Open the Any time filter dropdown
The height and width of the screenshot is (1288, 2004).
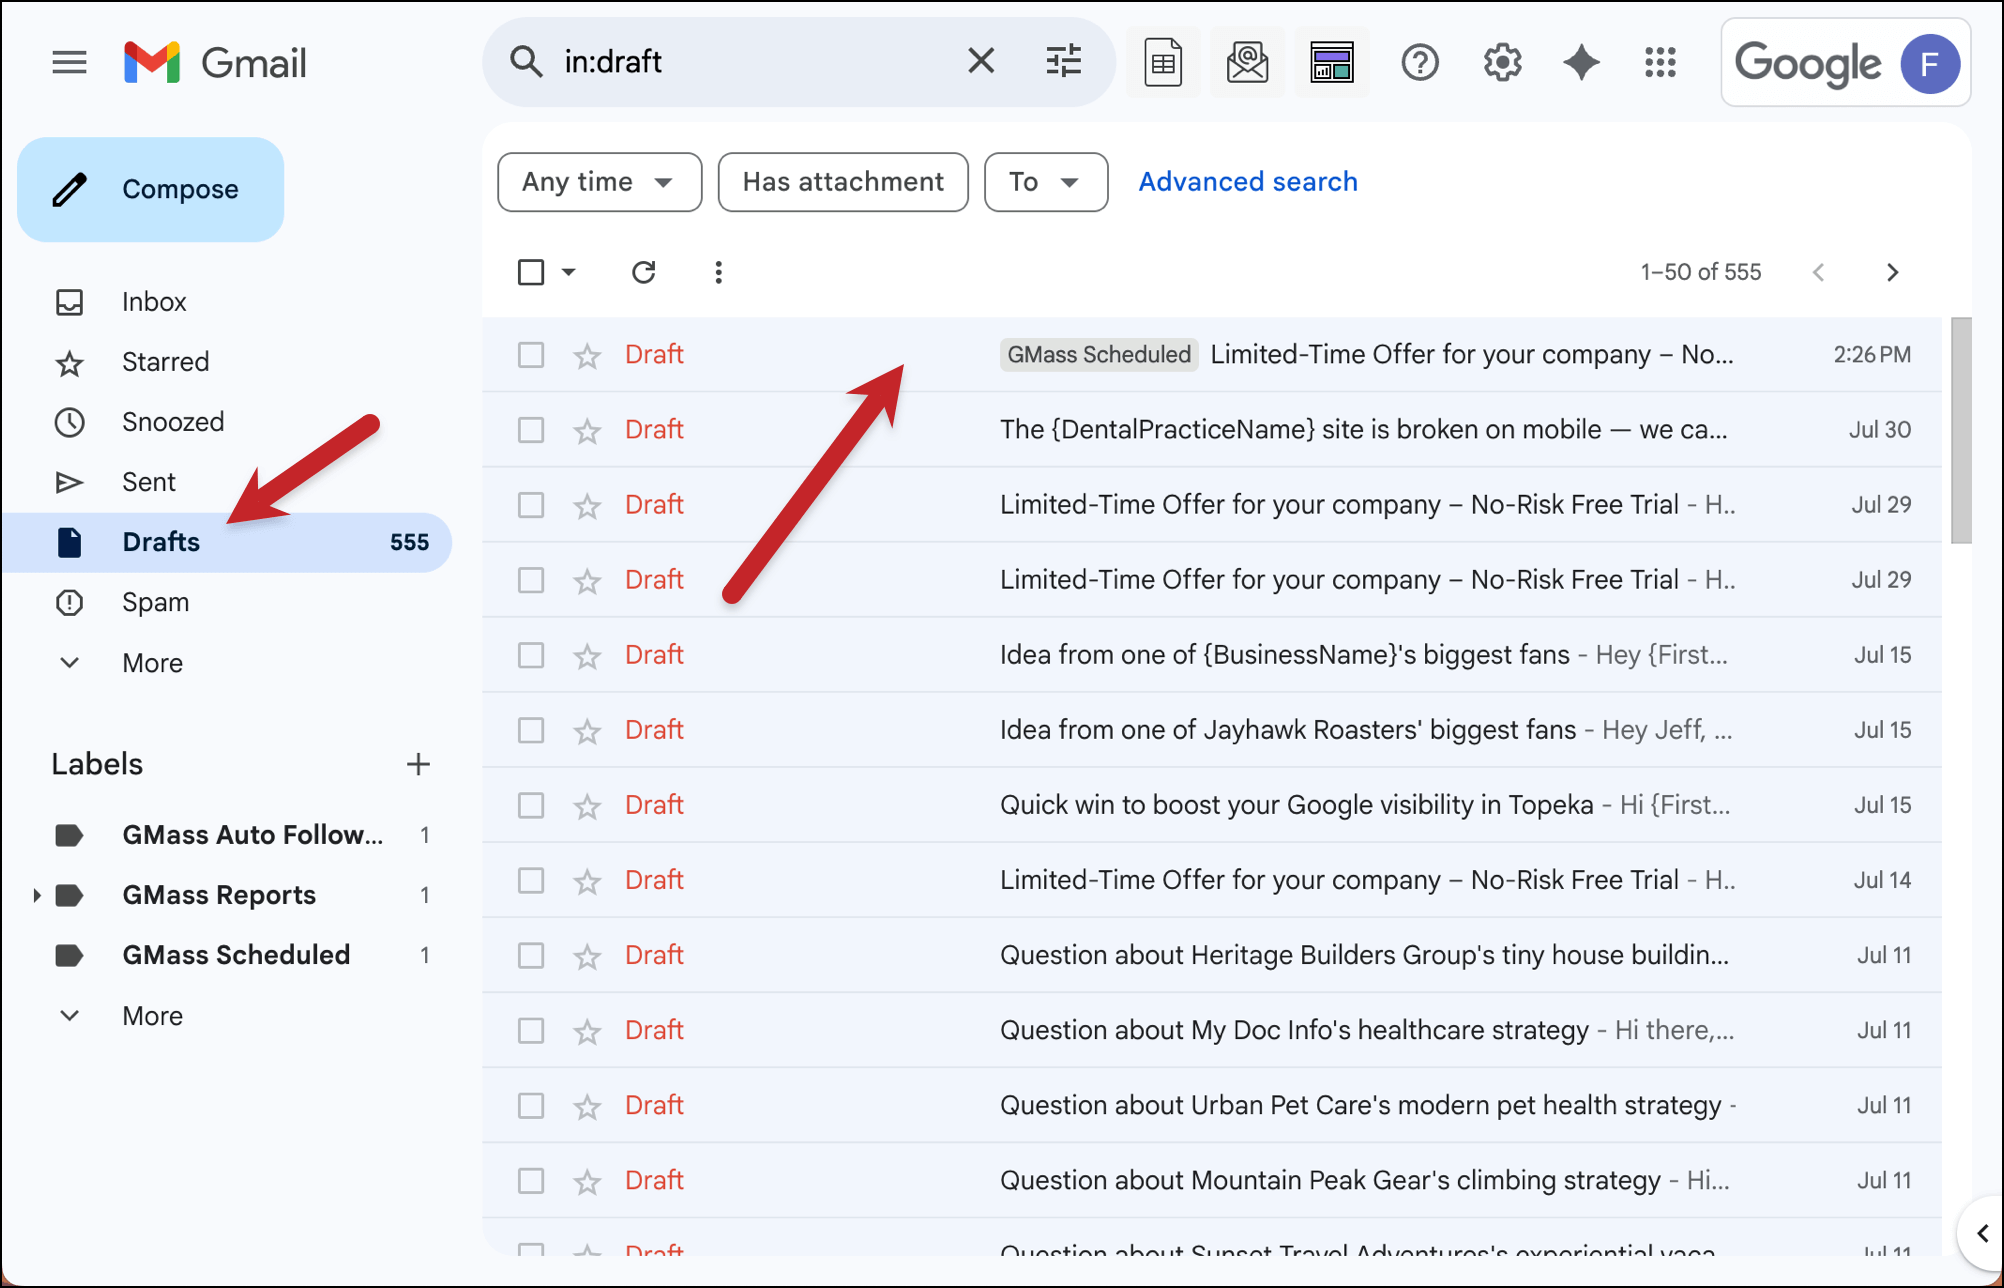[x=598, y=182]
